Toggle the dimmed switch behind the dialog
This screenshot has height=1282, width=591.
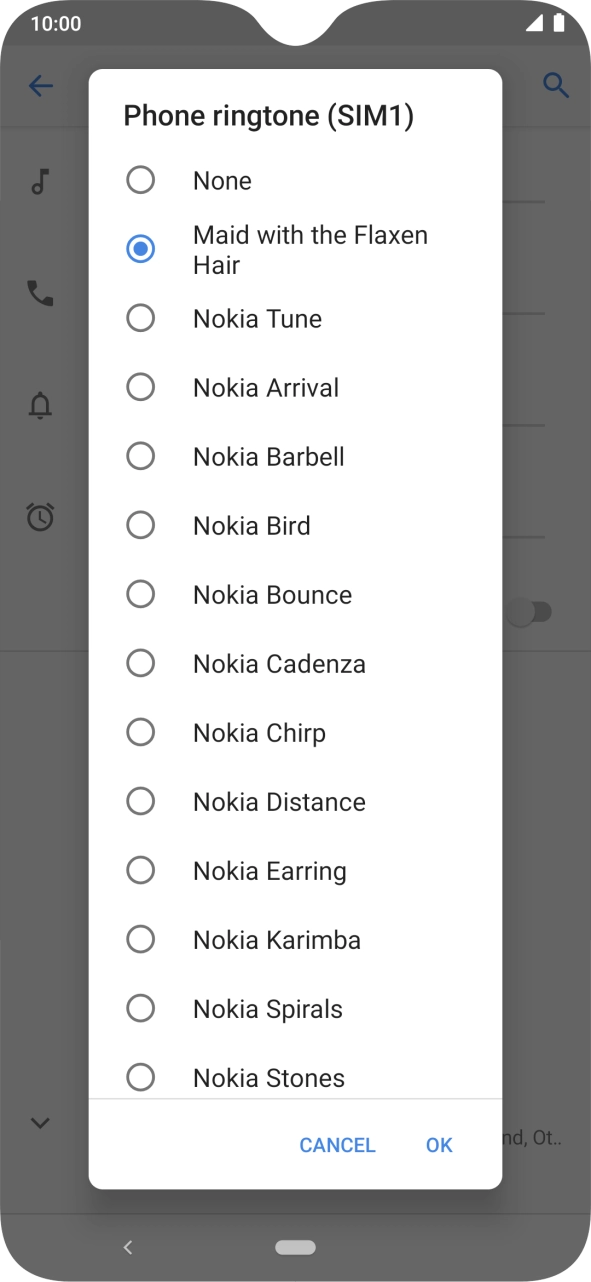click(x=528, y=612)
